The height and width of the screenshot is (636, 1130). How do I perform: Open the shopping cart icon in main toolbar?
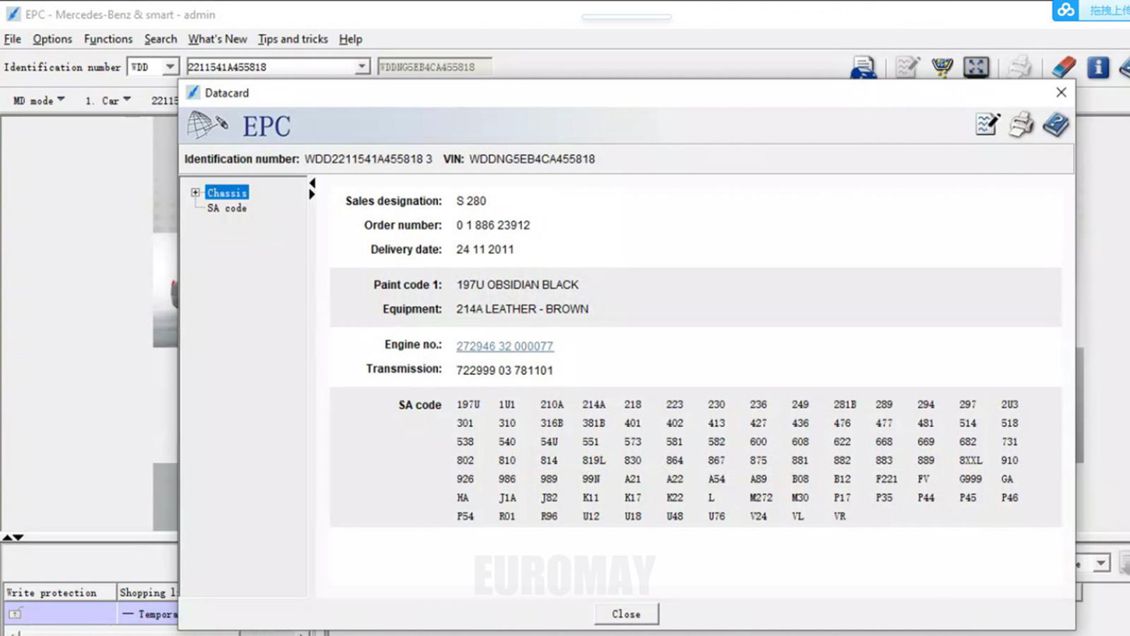pyautogui.click(x=942, y=67)
